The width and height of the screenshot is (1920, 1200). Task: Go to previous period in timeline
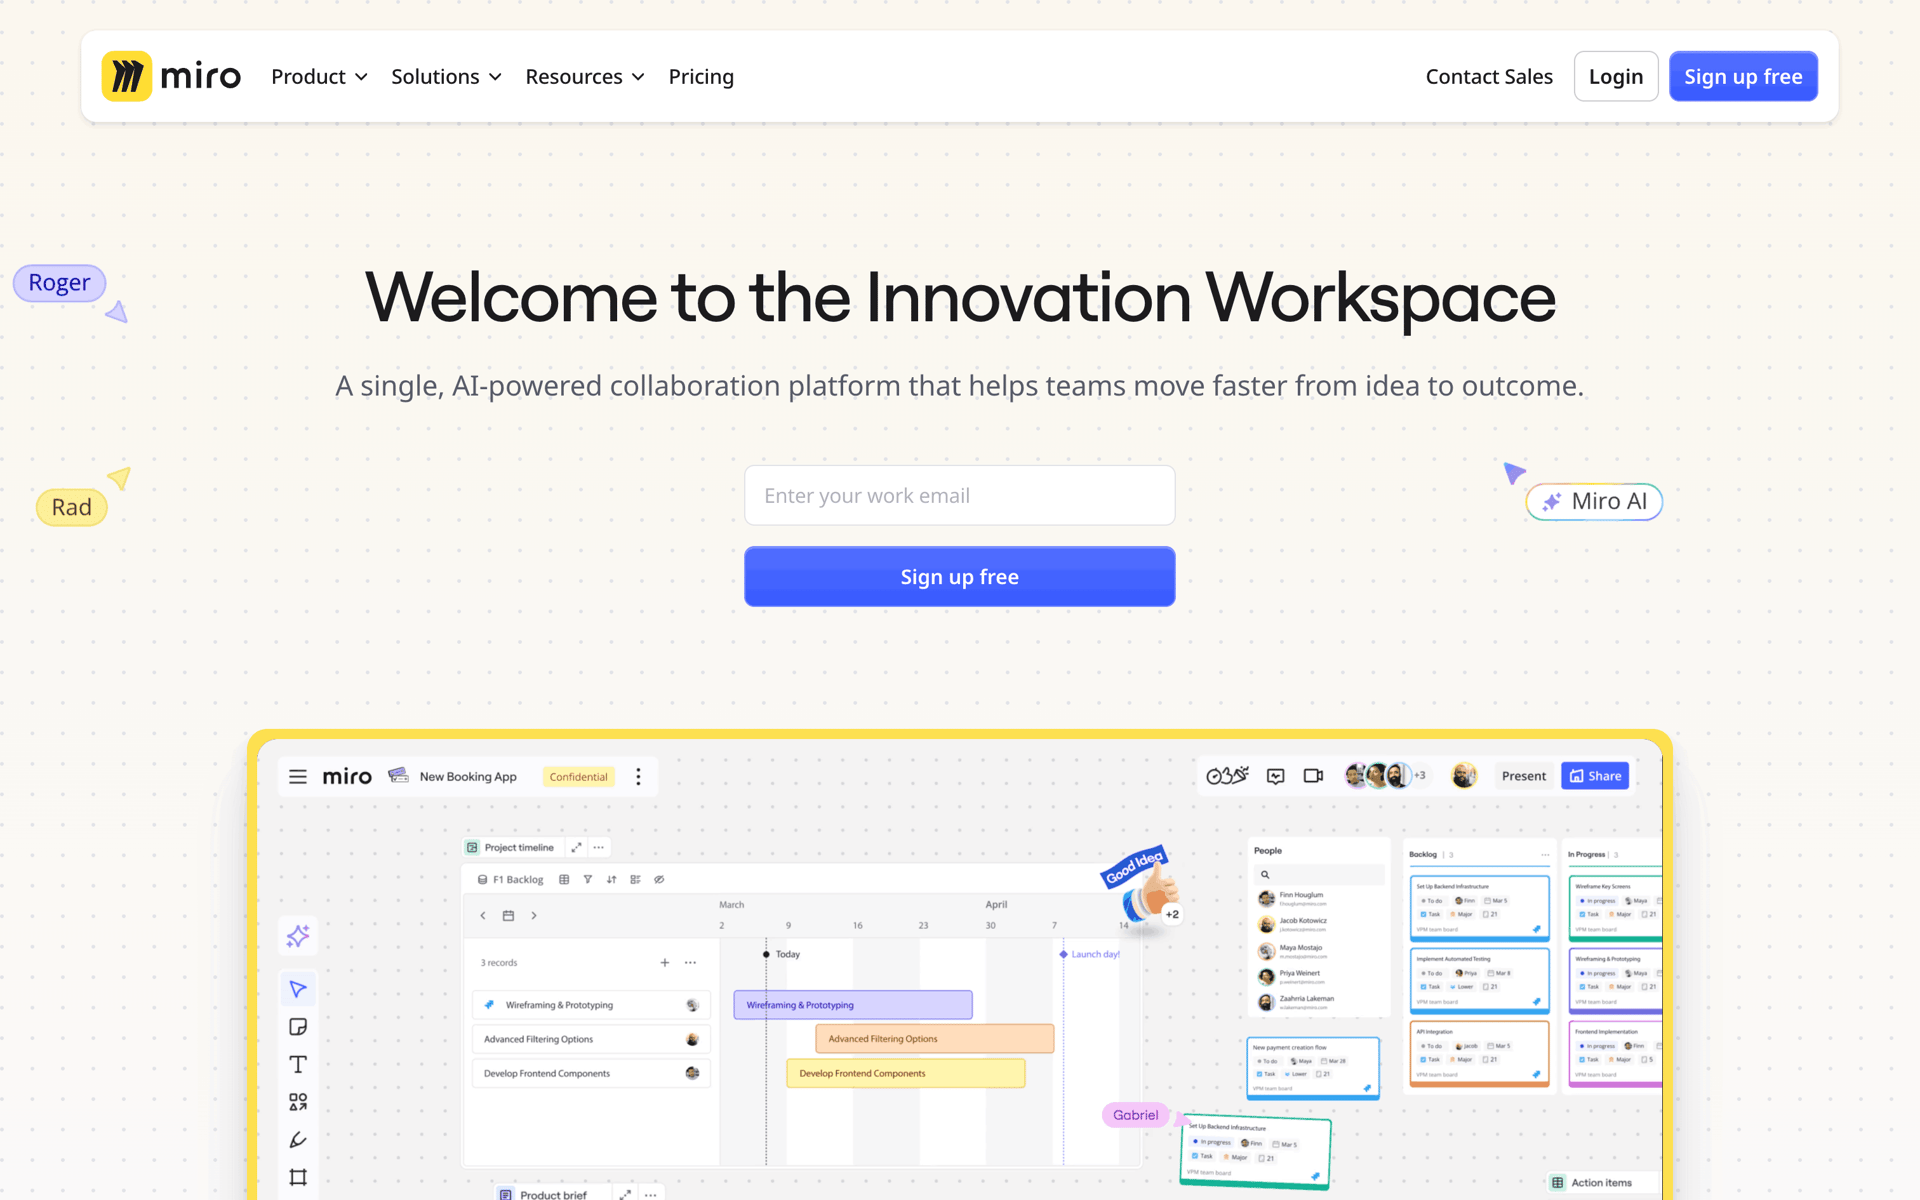pyautogui.click(x=483, y=915)
